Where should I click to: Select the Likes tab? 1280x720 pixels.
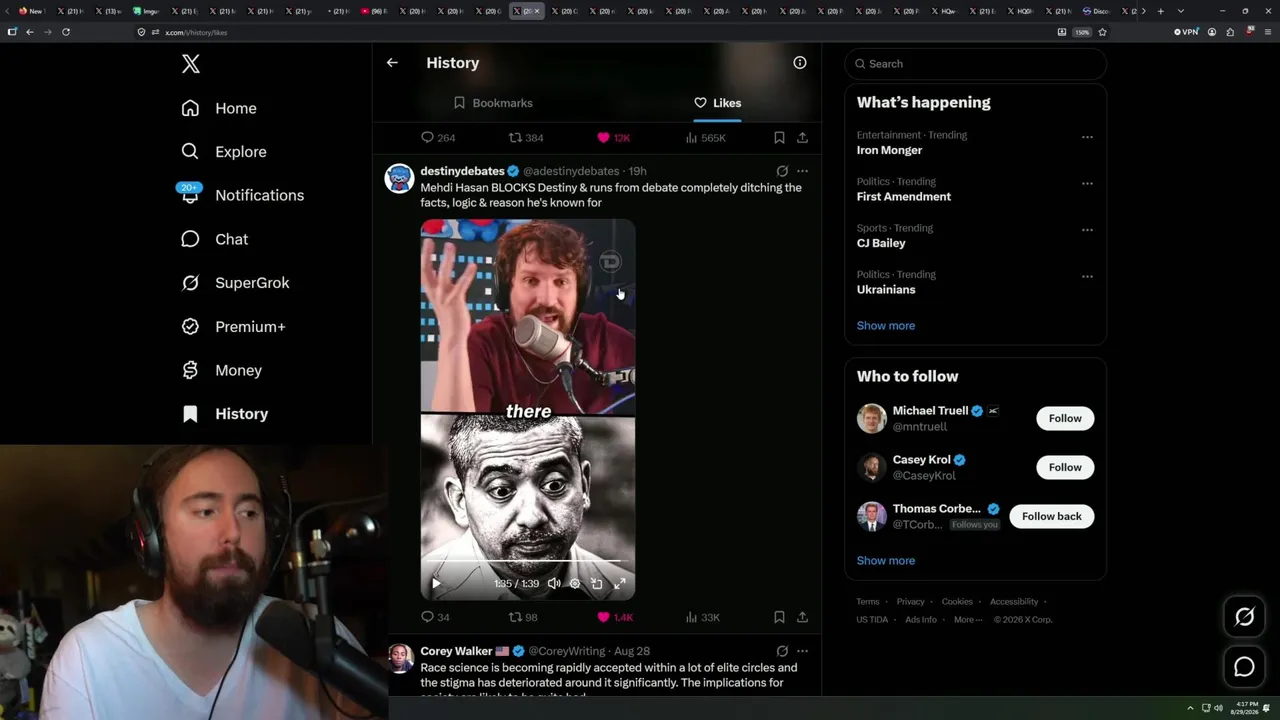pyautogui.click(x=717, y=103)
